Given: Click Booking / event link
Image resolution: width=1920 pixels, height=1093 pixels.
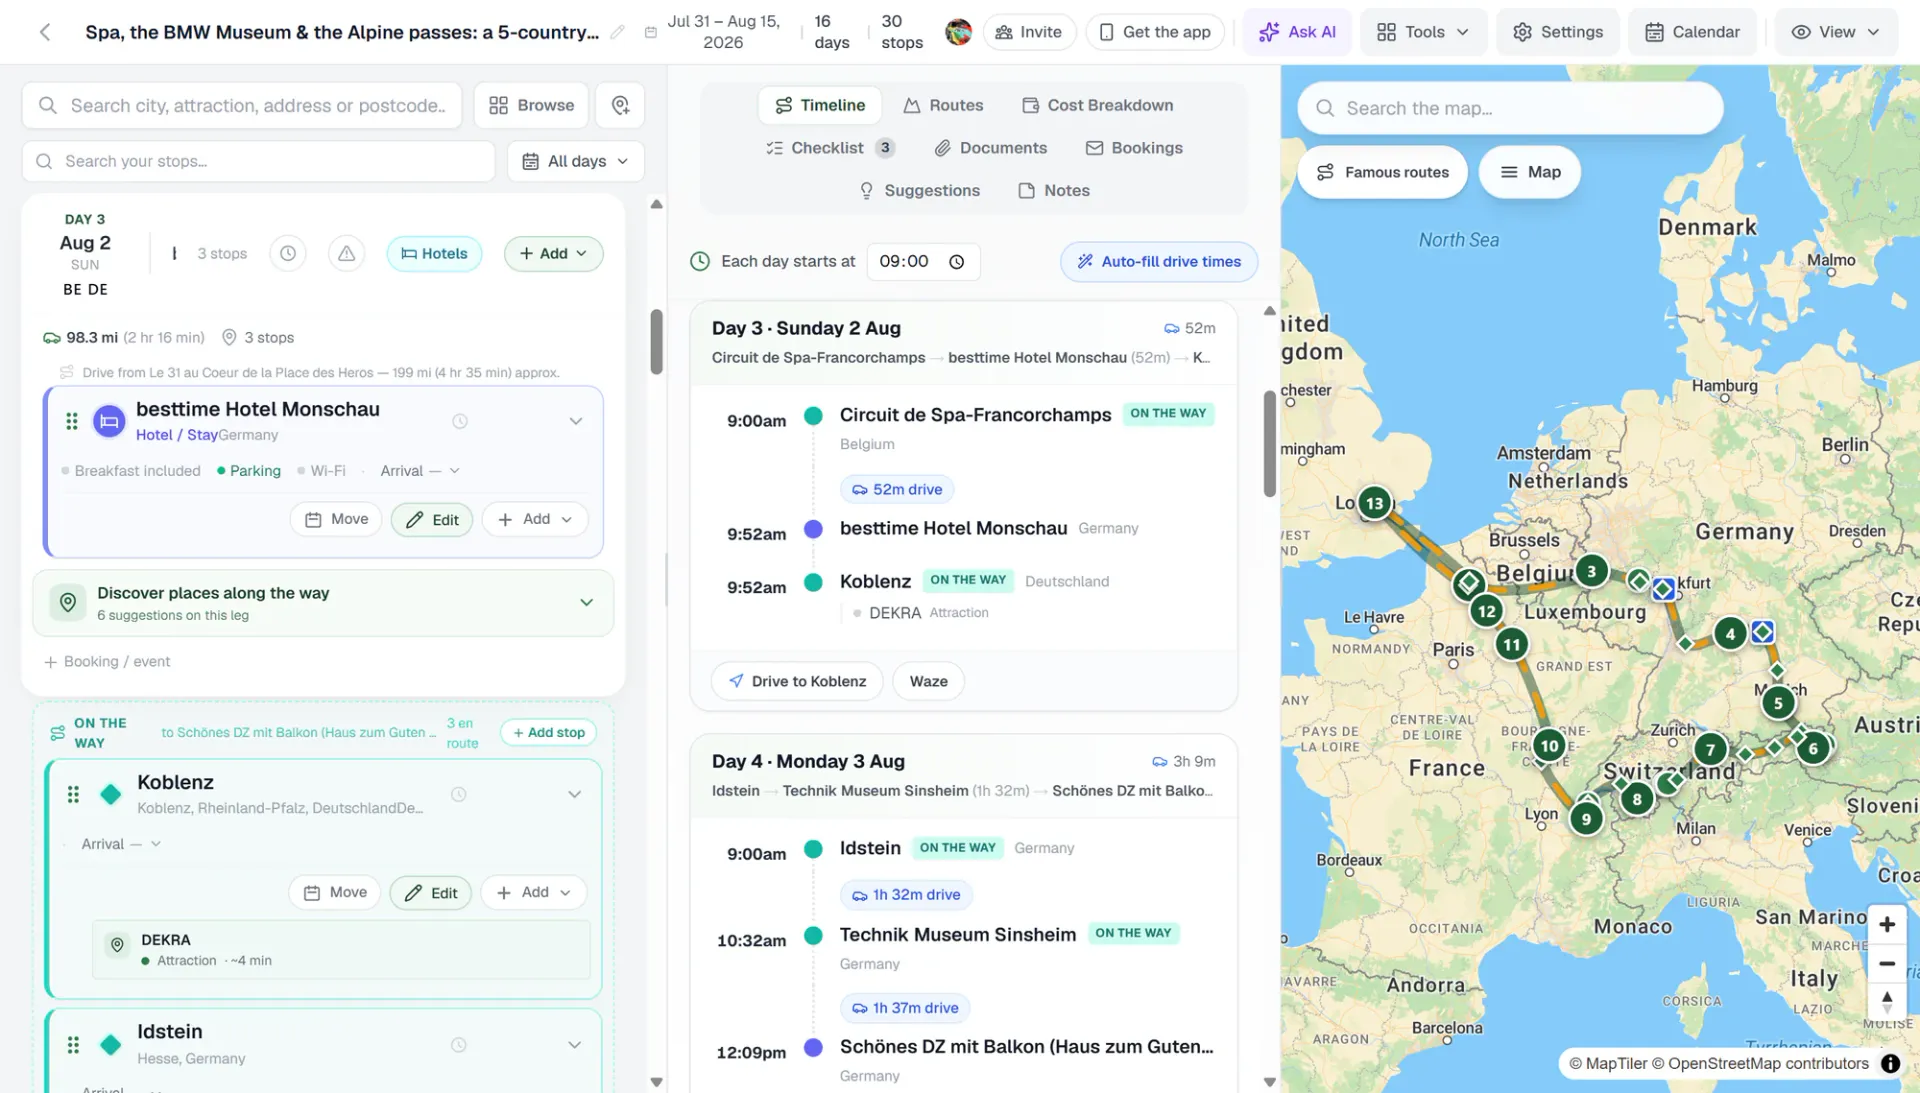Looking at the screenshot, I should pos(107,662).
